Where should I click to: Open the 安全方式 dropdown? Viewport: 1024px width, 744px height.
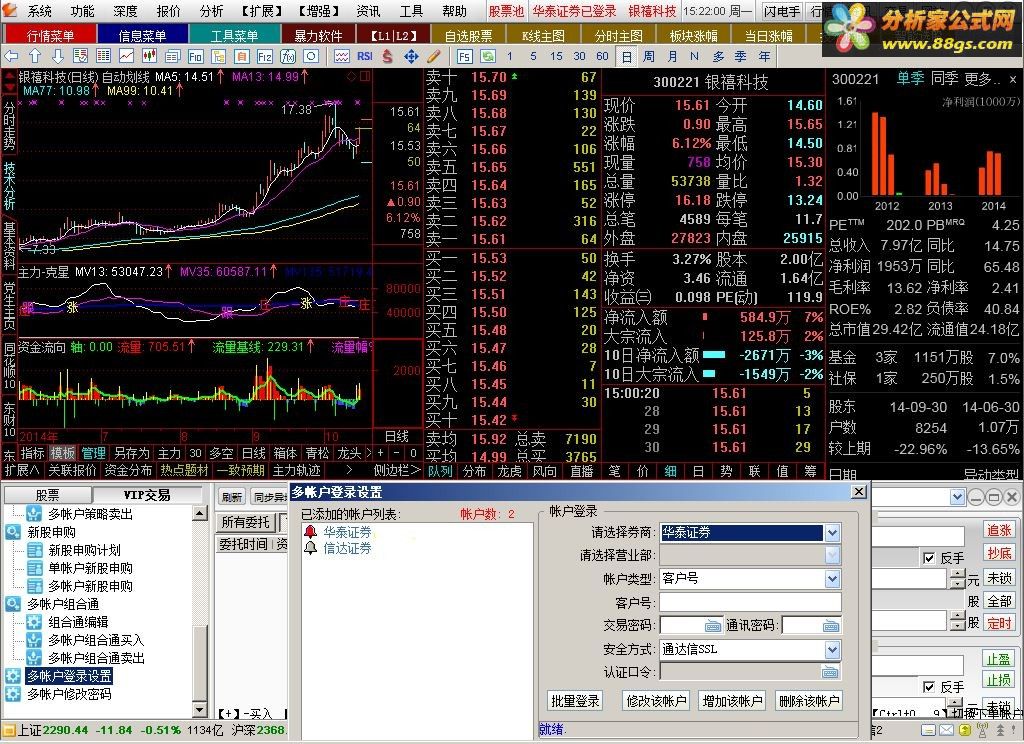pyautogui.click(x=832, y=650)
